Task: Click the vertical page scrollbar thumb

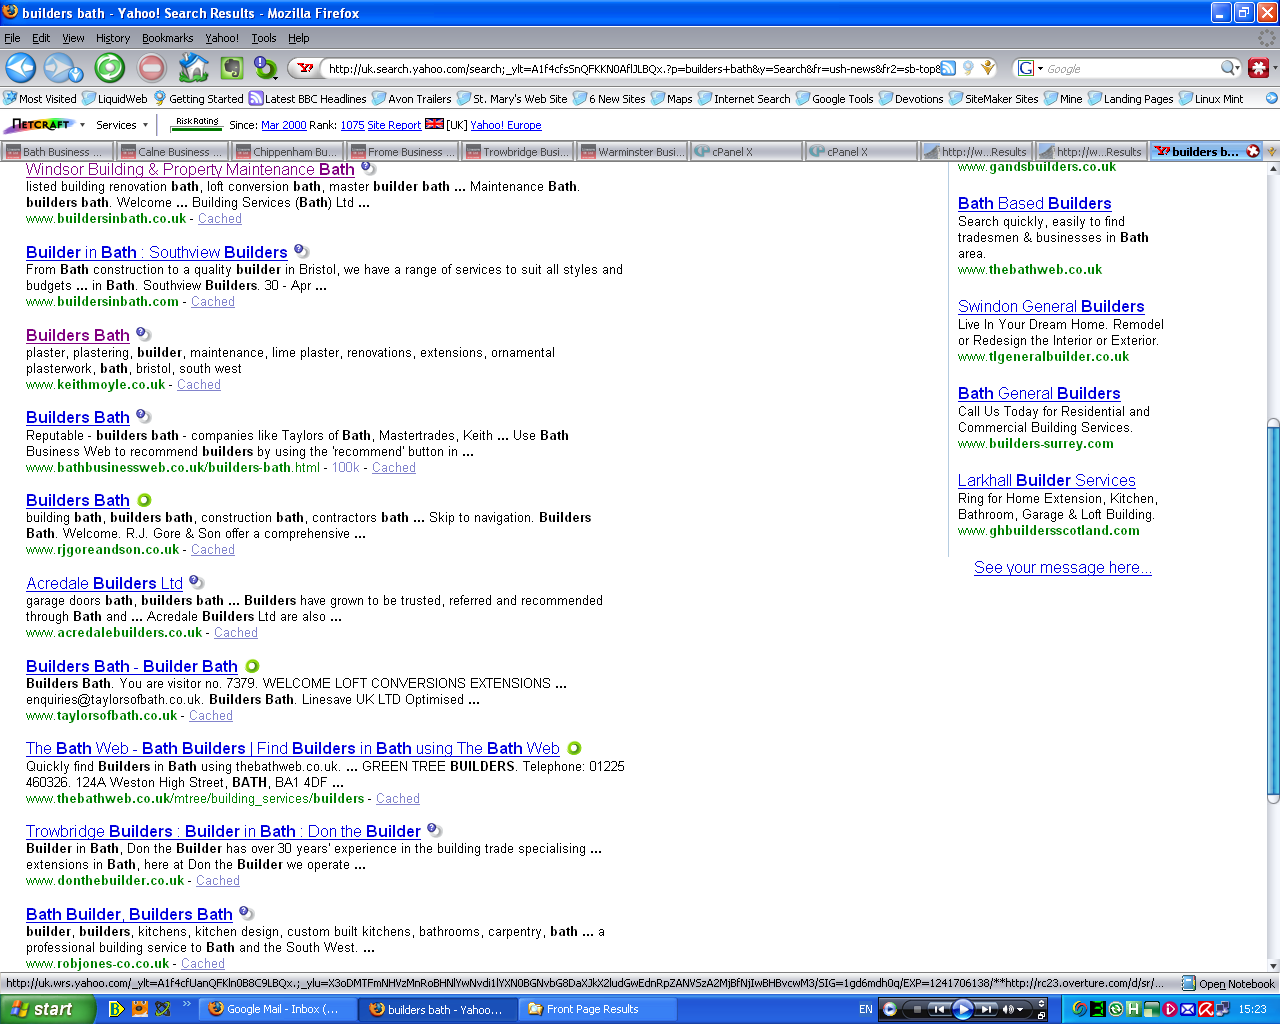Action: coord(1272,610)
